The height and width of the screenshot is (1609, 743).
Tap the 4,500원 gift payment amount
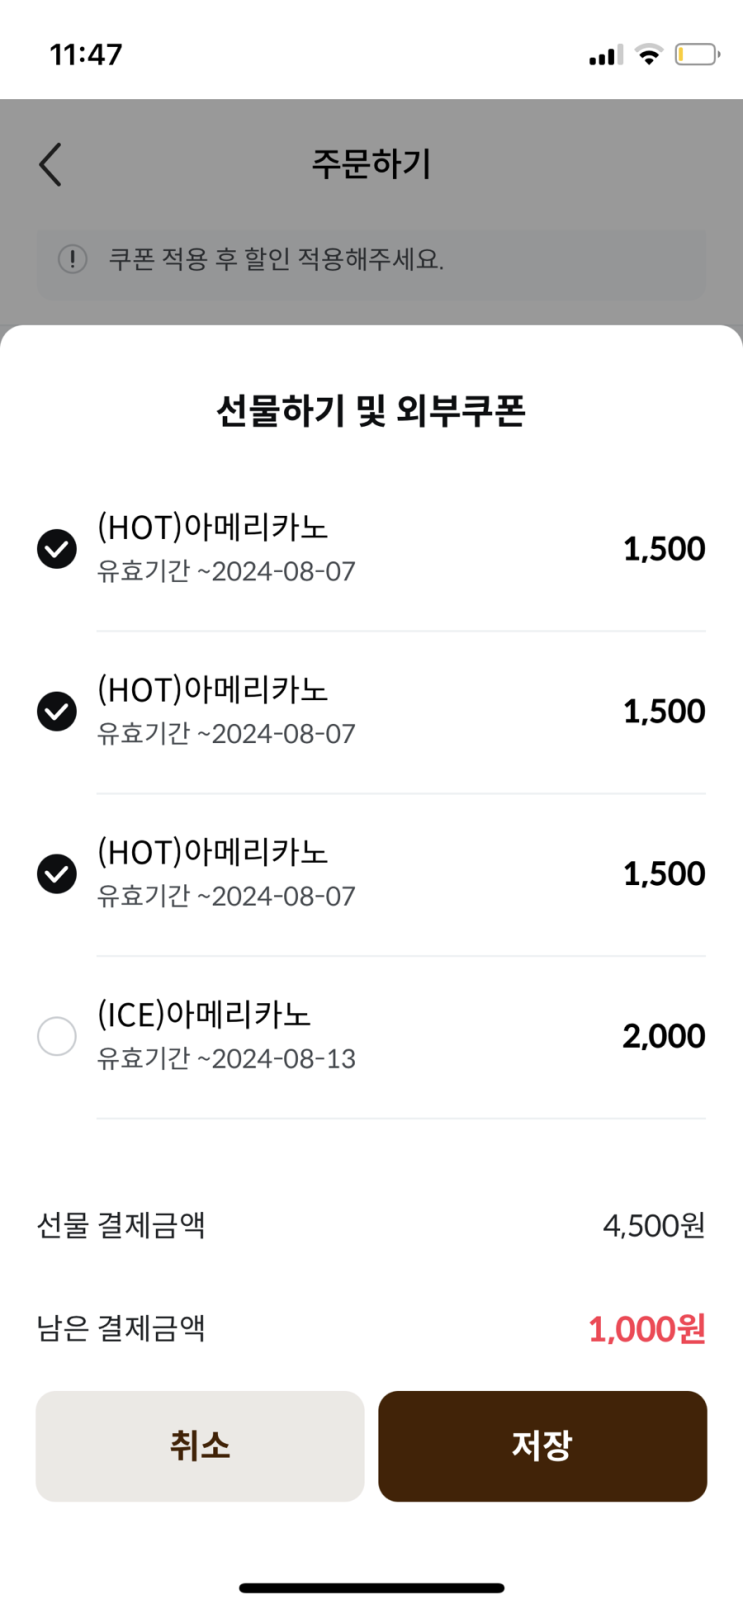[654, 1225]
